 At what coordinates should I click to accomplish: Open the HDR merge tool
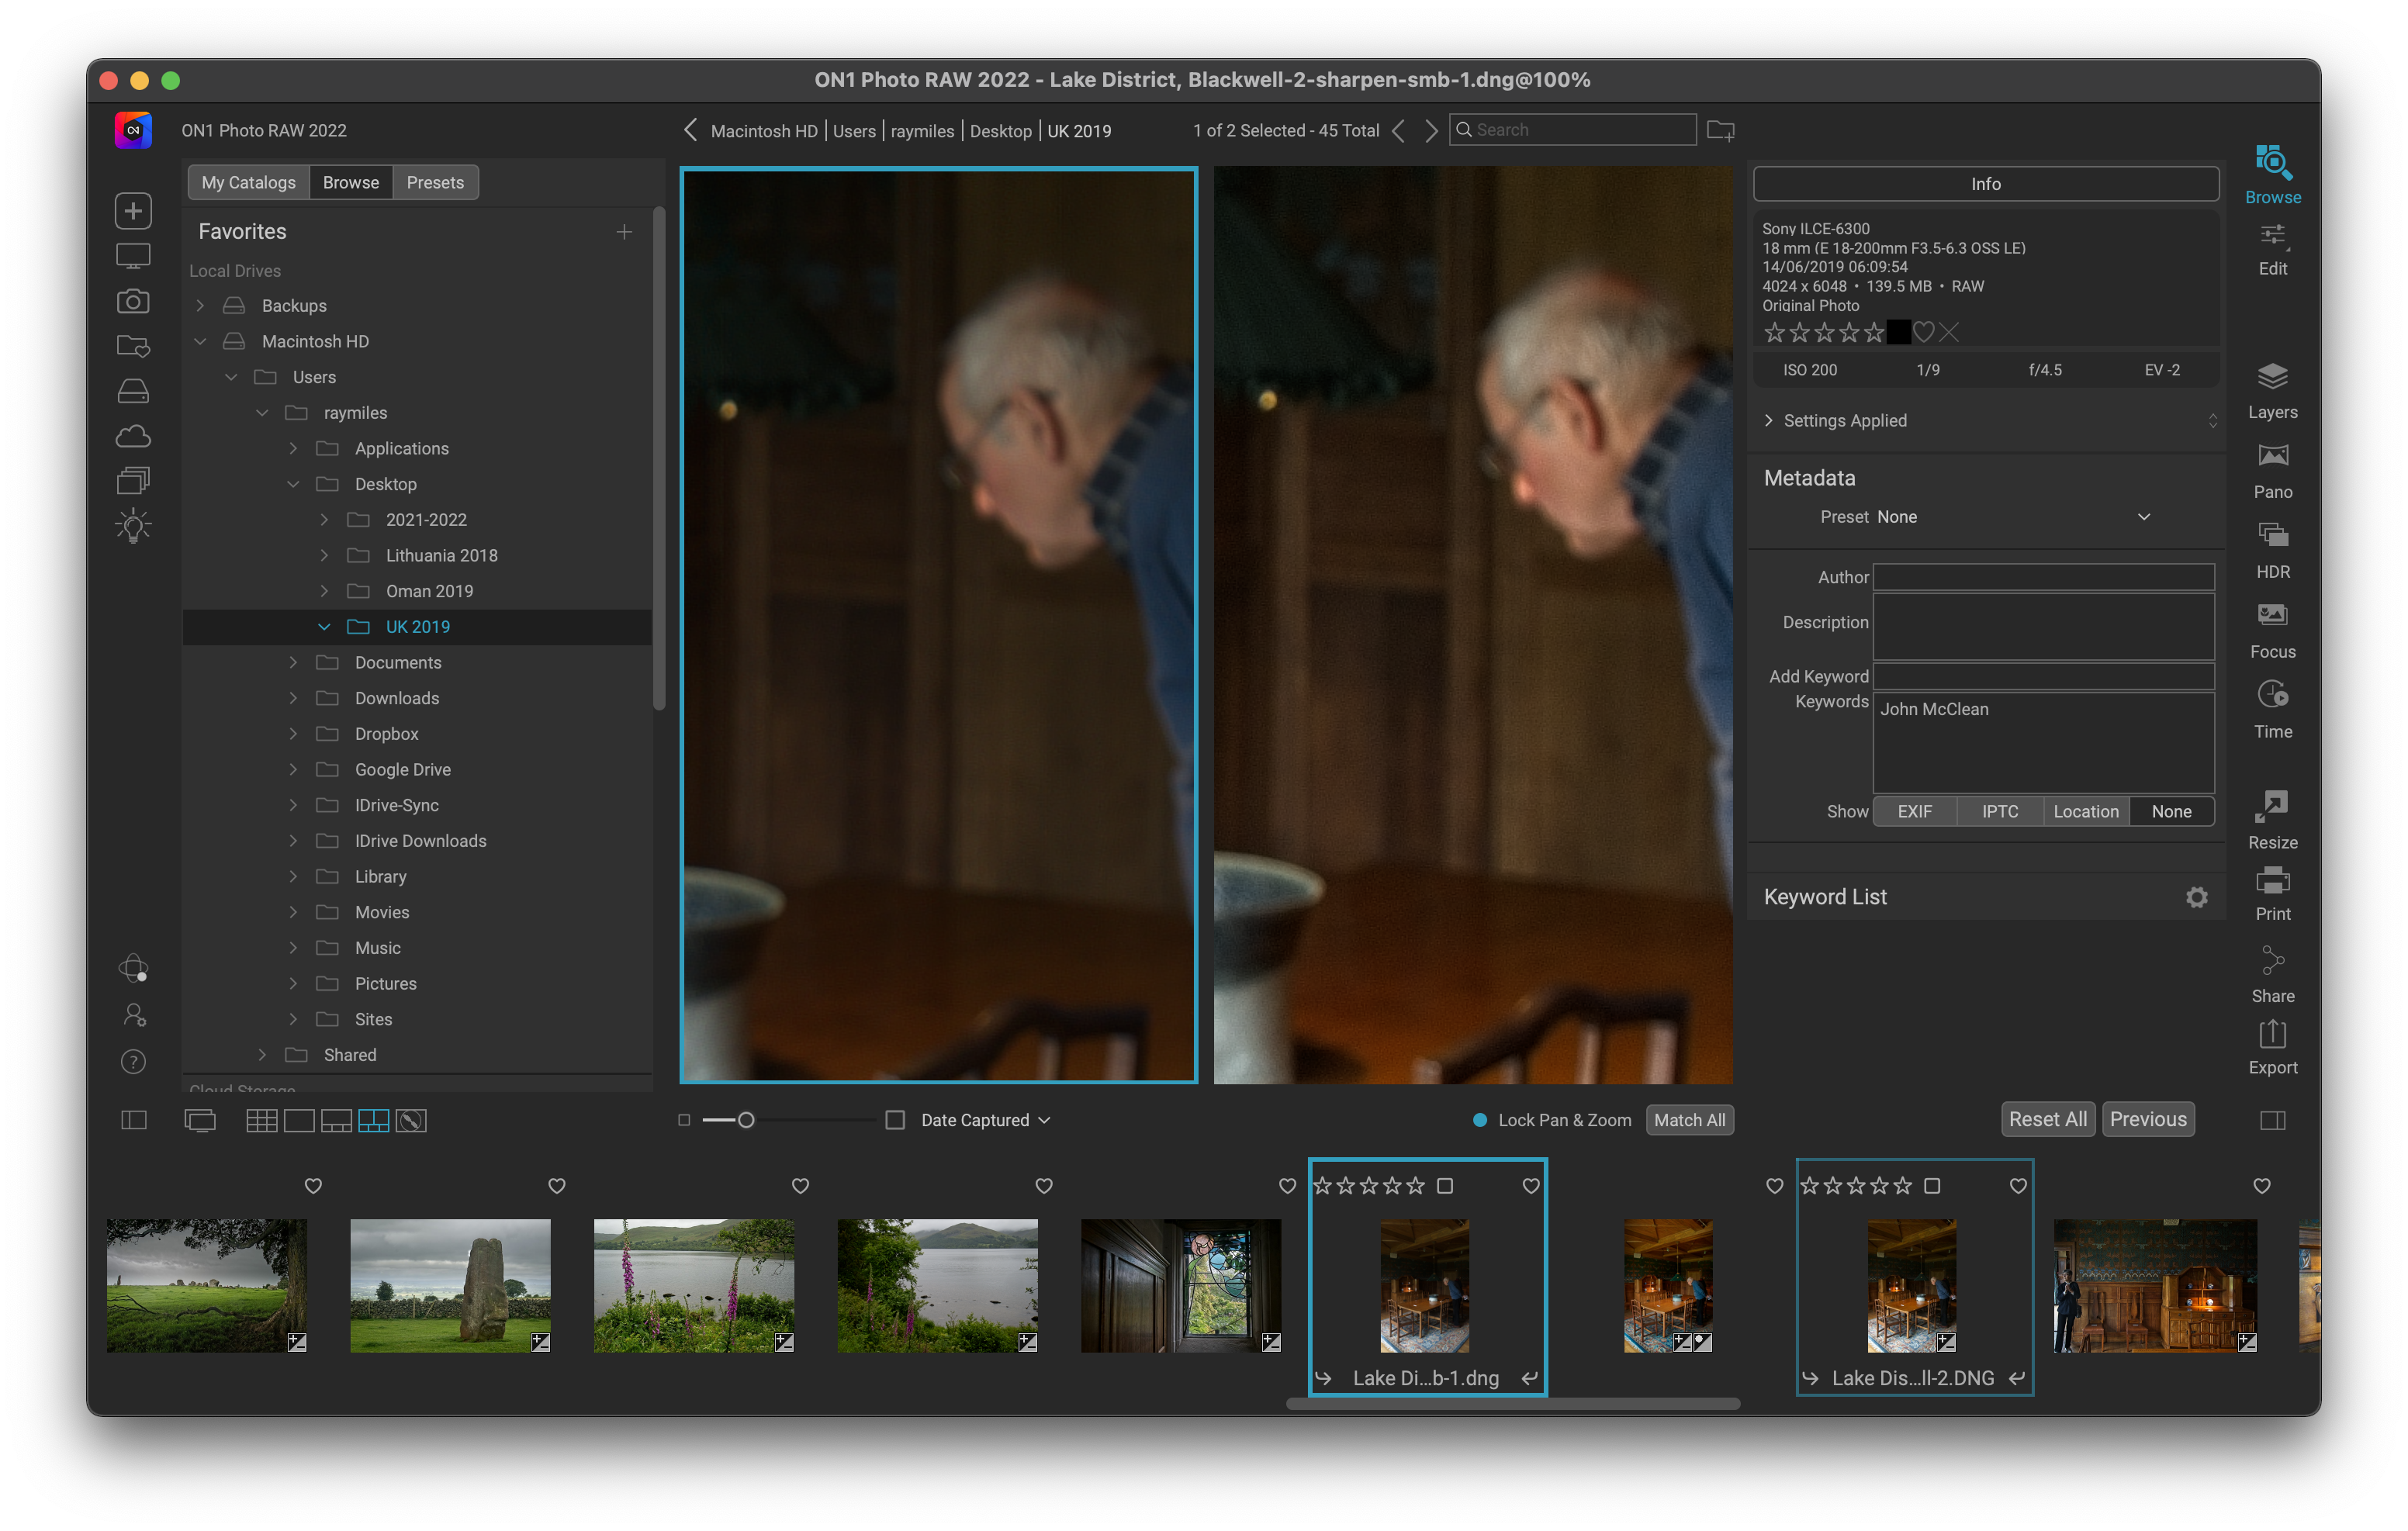point(2272,549)
